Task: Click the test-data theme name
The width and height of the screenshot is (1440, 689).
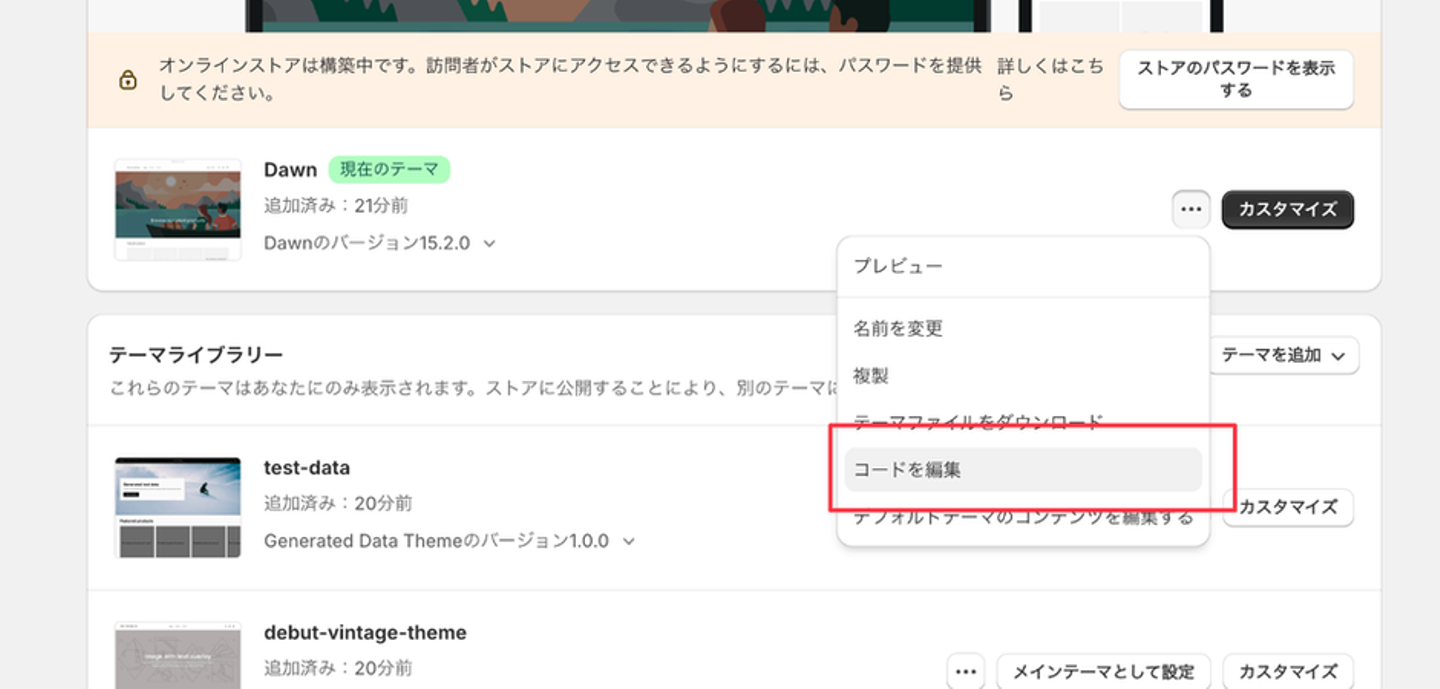Action: tap(307, 468)
